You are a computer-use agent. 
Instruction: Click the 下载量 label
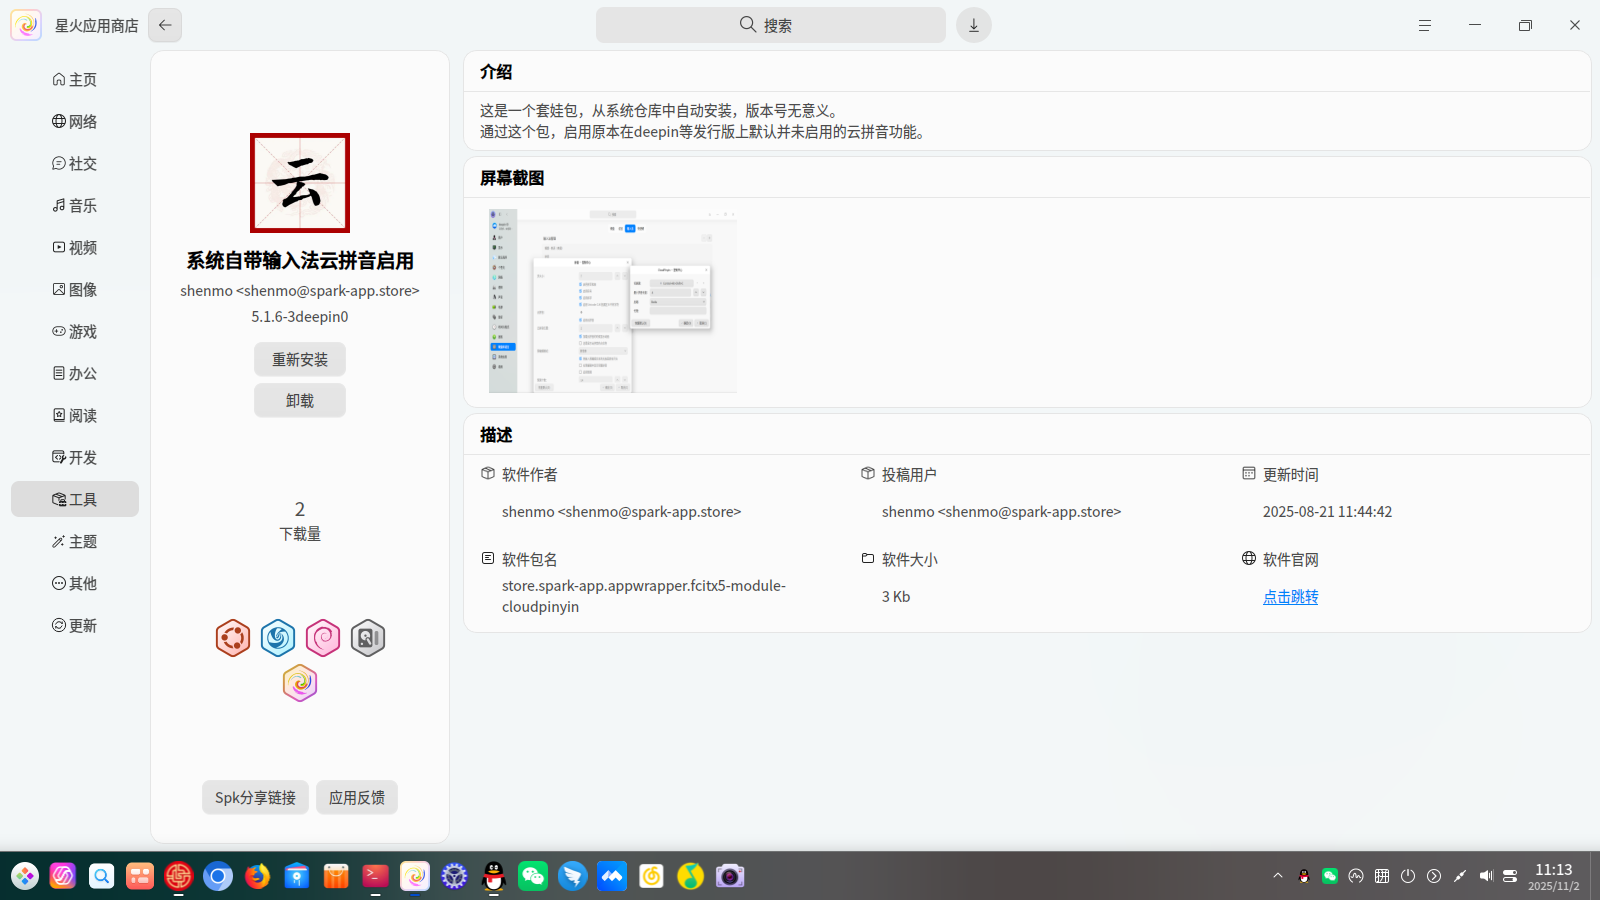tap(300, 534)
